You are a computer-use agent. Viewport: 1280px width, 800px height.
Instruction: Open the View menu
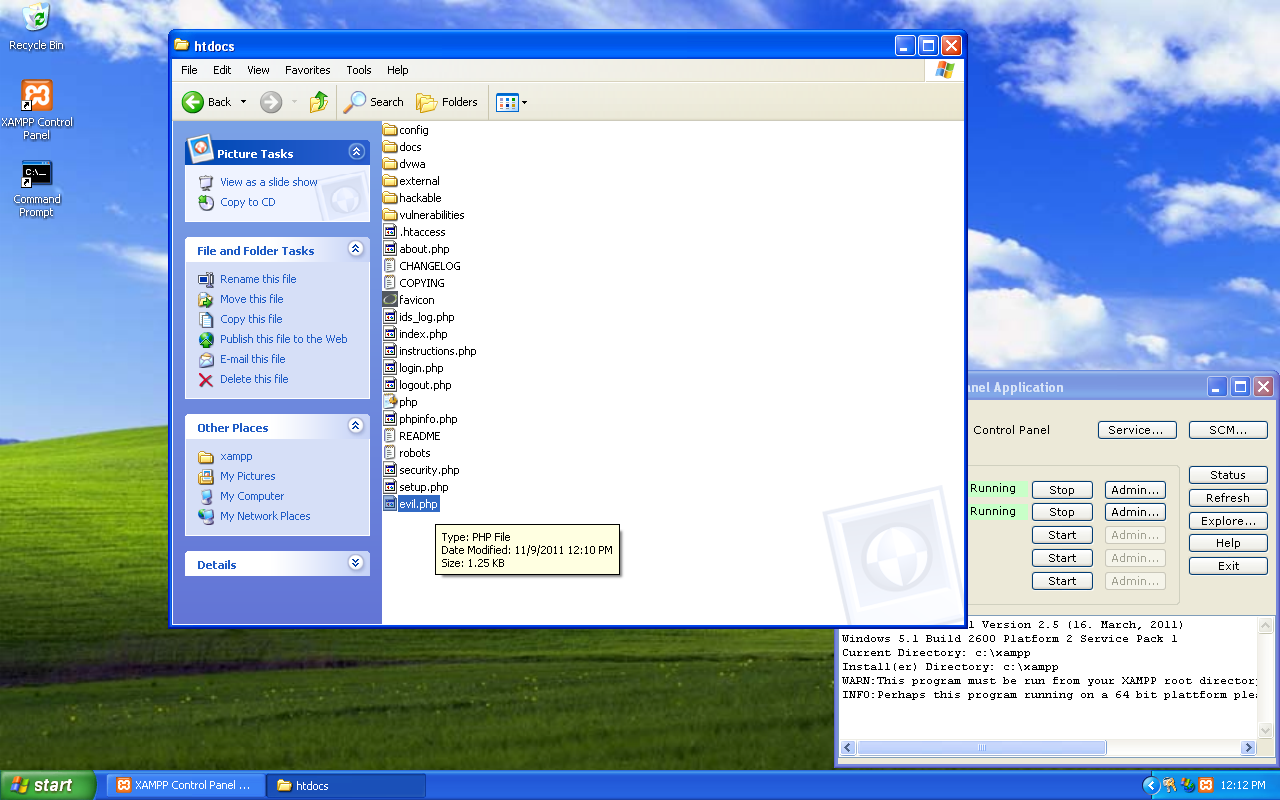258,70
